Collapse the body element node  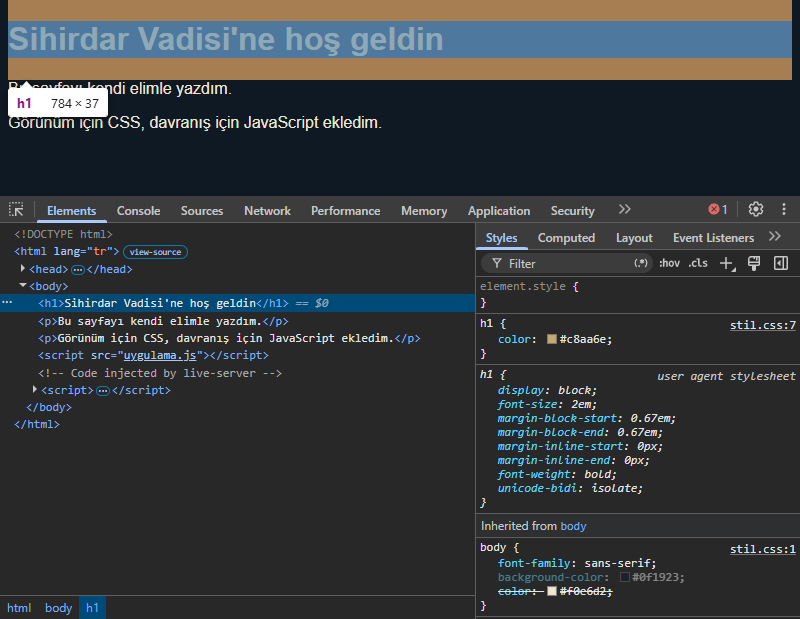(22, 286)
